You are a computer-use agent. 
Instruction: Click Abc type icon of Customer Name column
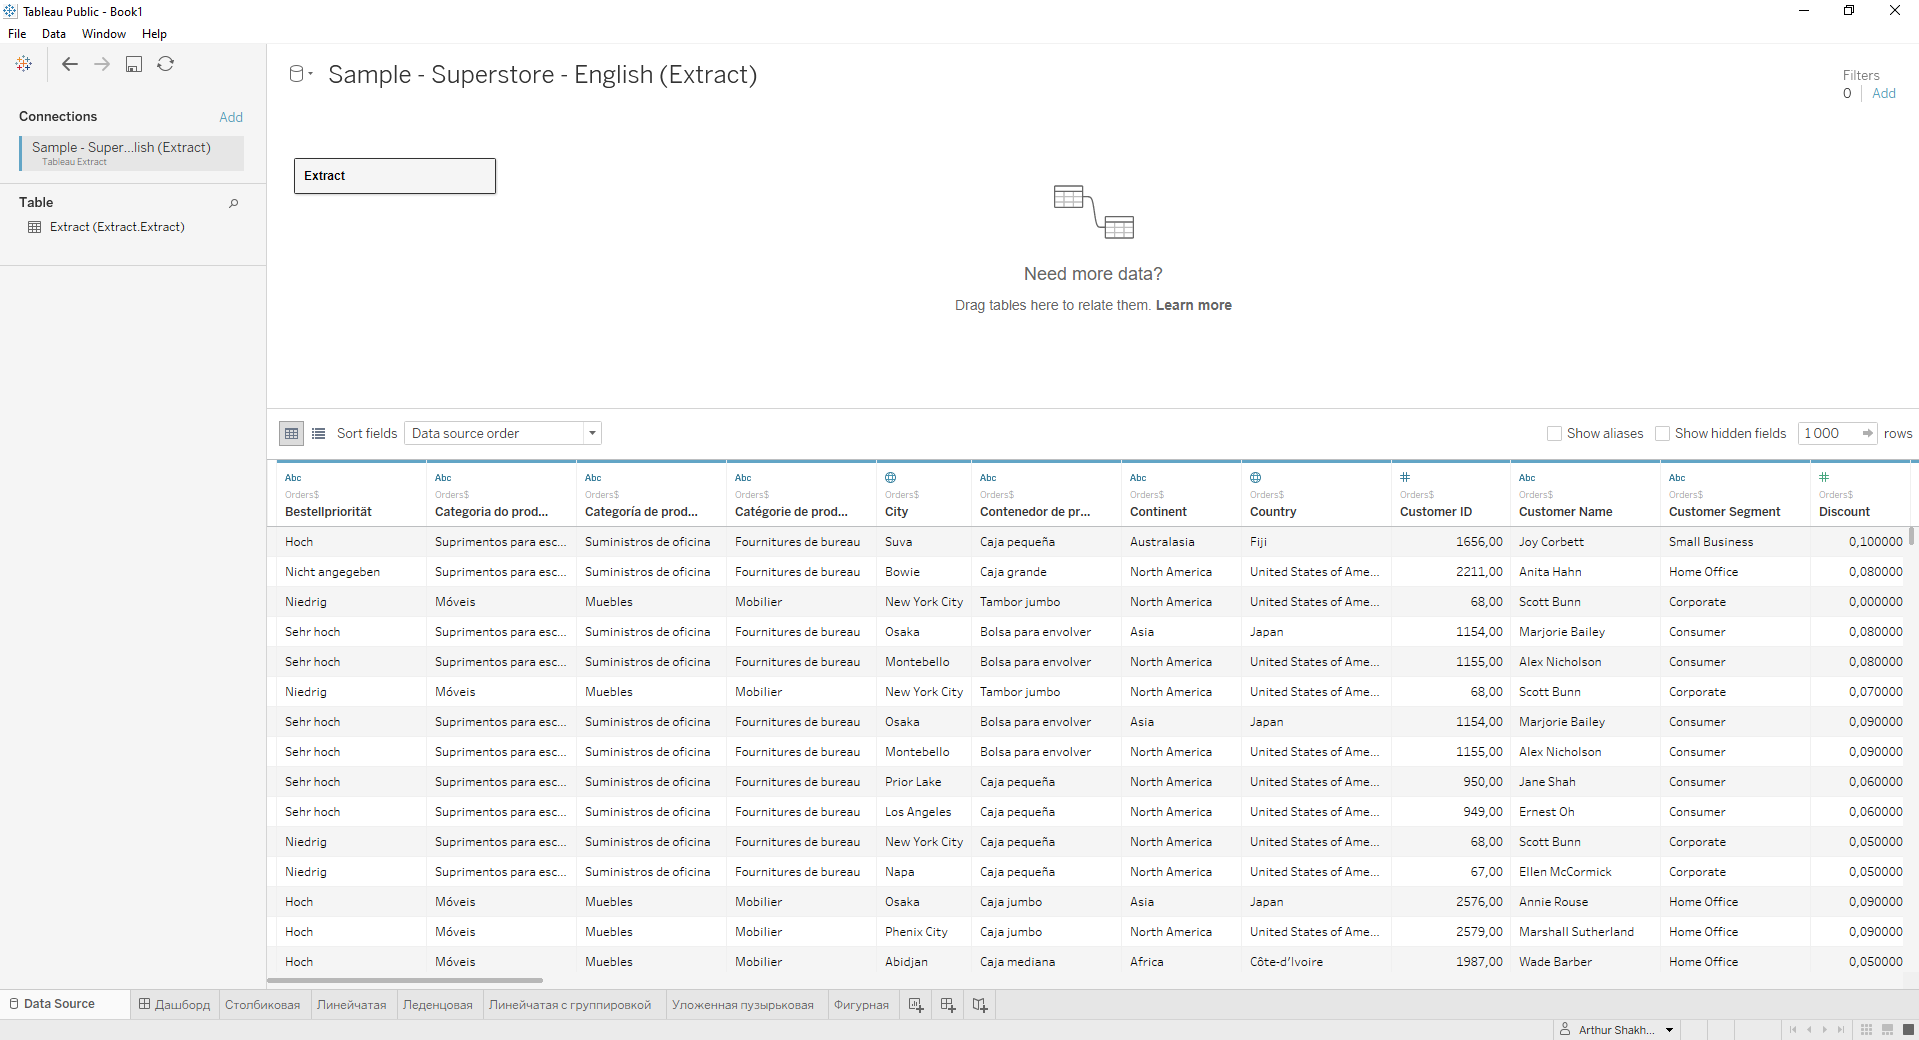pos(1527,478)
